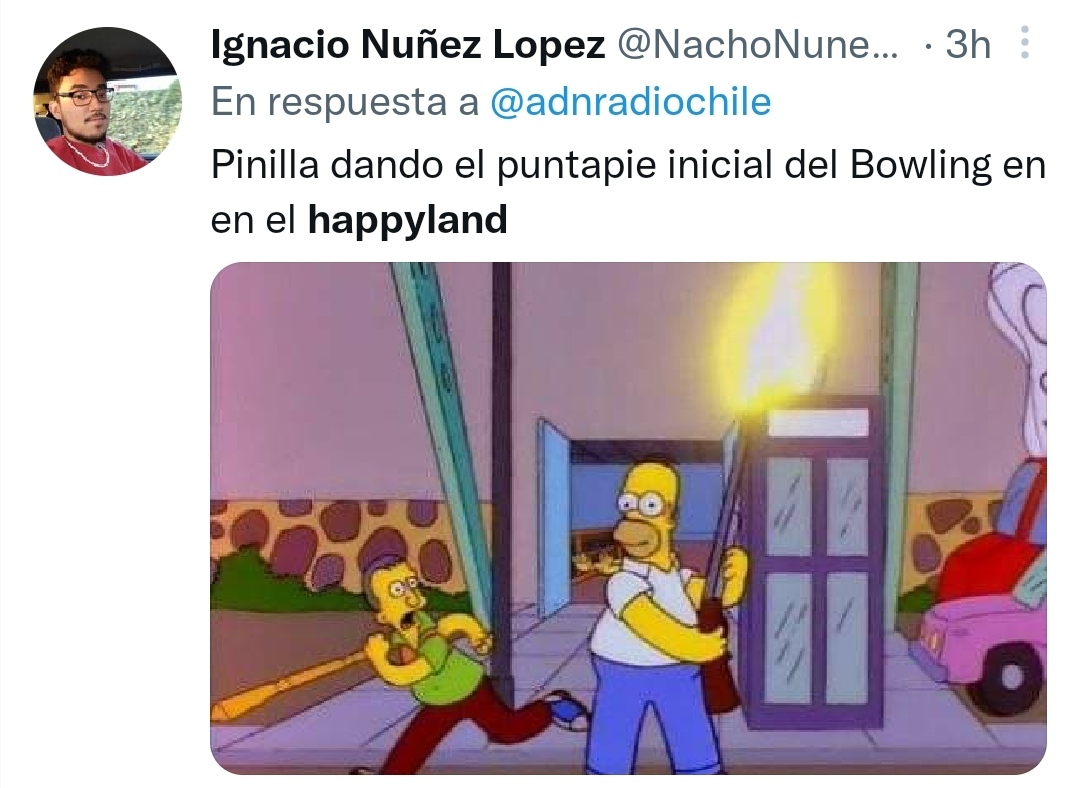Open the @NachoNune... handle link
Screen dimensions: 1080x788
[757, 45]
